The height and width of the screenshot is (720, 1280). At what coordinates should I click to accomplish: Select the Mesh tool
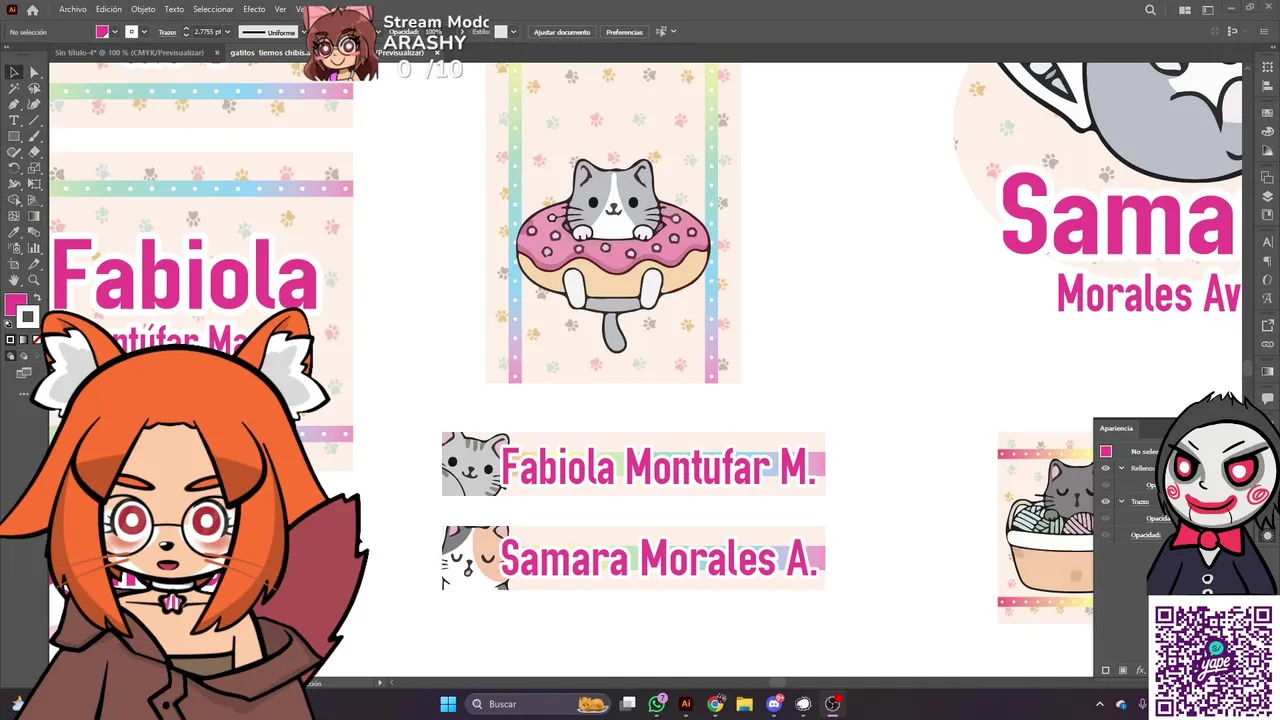tap(14, 216)
